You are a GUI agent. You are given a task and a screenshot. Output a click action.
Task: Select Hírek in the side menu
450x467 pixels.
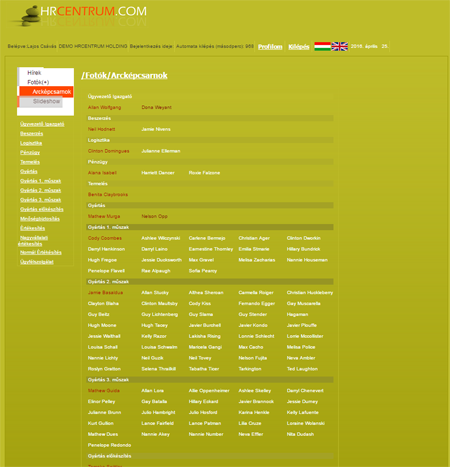click(34, 73)
